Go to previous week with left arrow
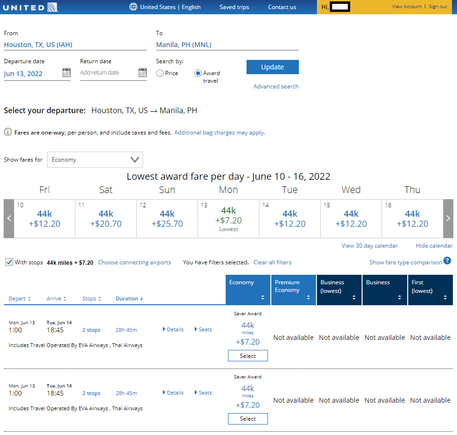The width and height of the screenshot is (457, 435). pos(9,218)
